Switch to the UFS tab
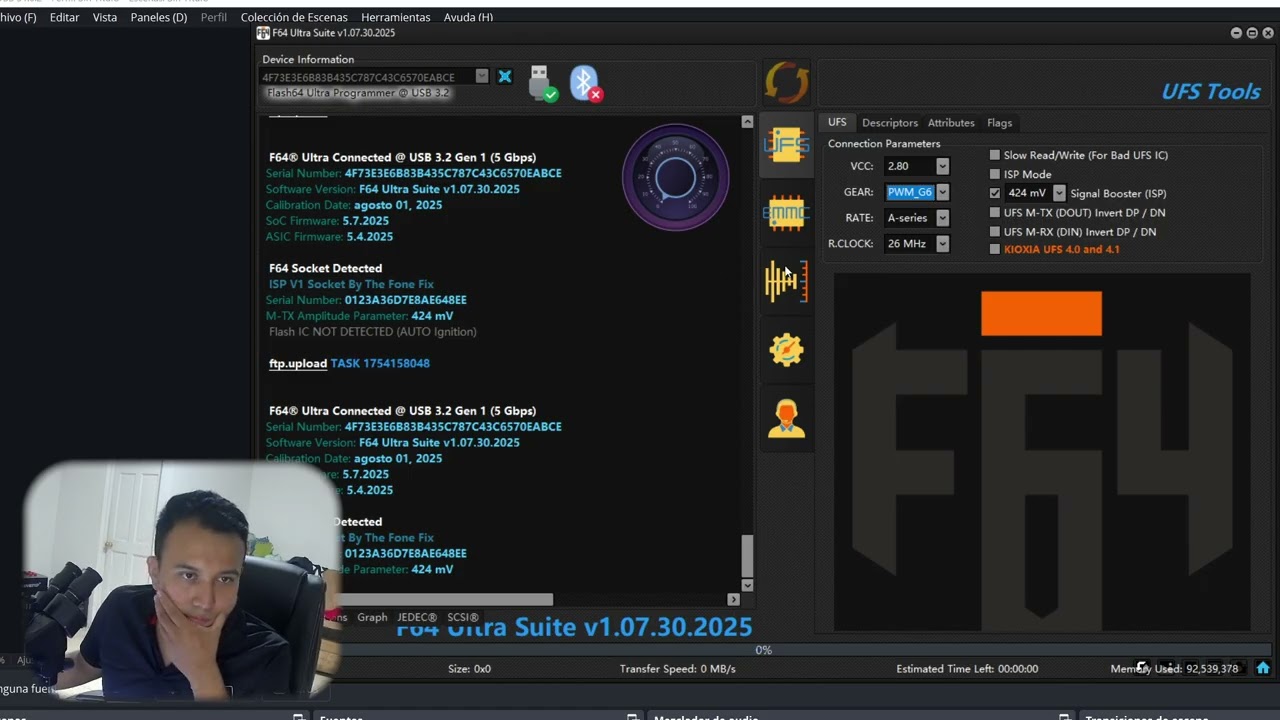Screen dimensions: 1280x720 click(837, 122)
